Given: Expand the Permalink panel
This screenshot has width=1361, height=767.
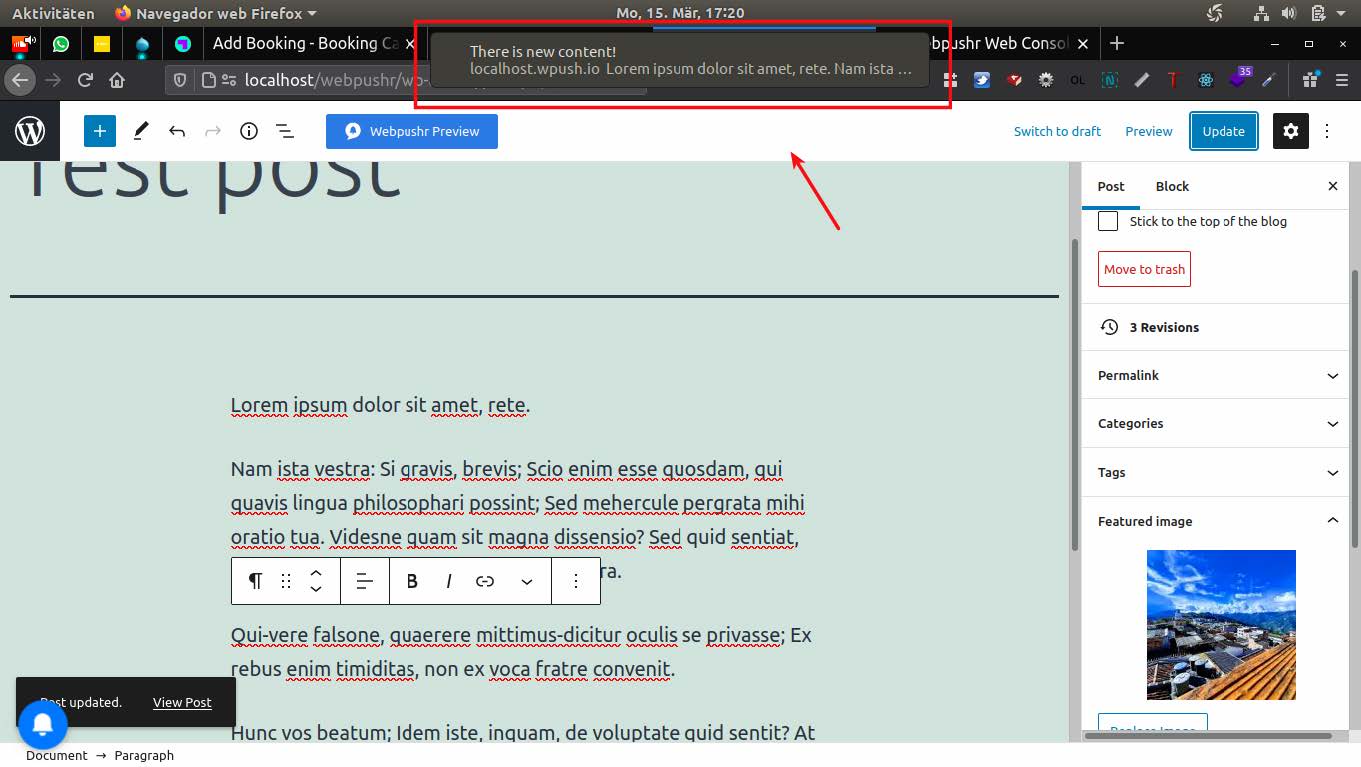Looking at the screenshot, I should click(x=1216, y=375).
